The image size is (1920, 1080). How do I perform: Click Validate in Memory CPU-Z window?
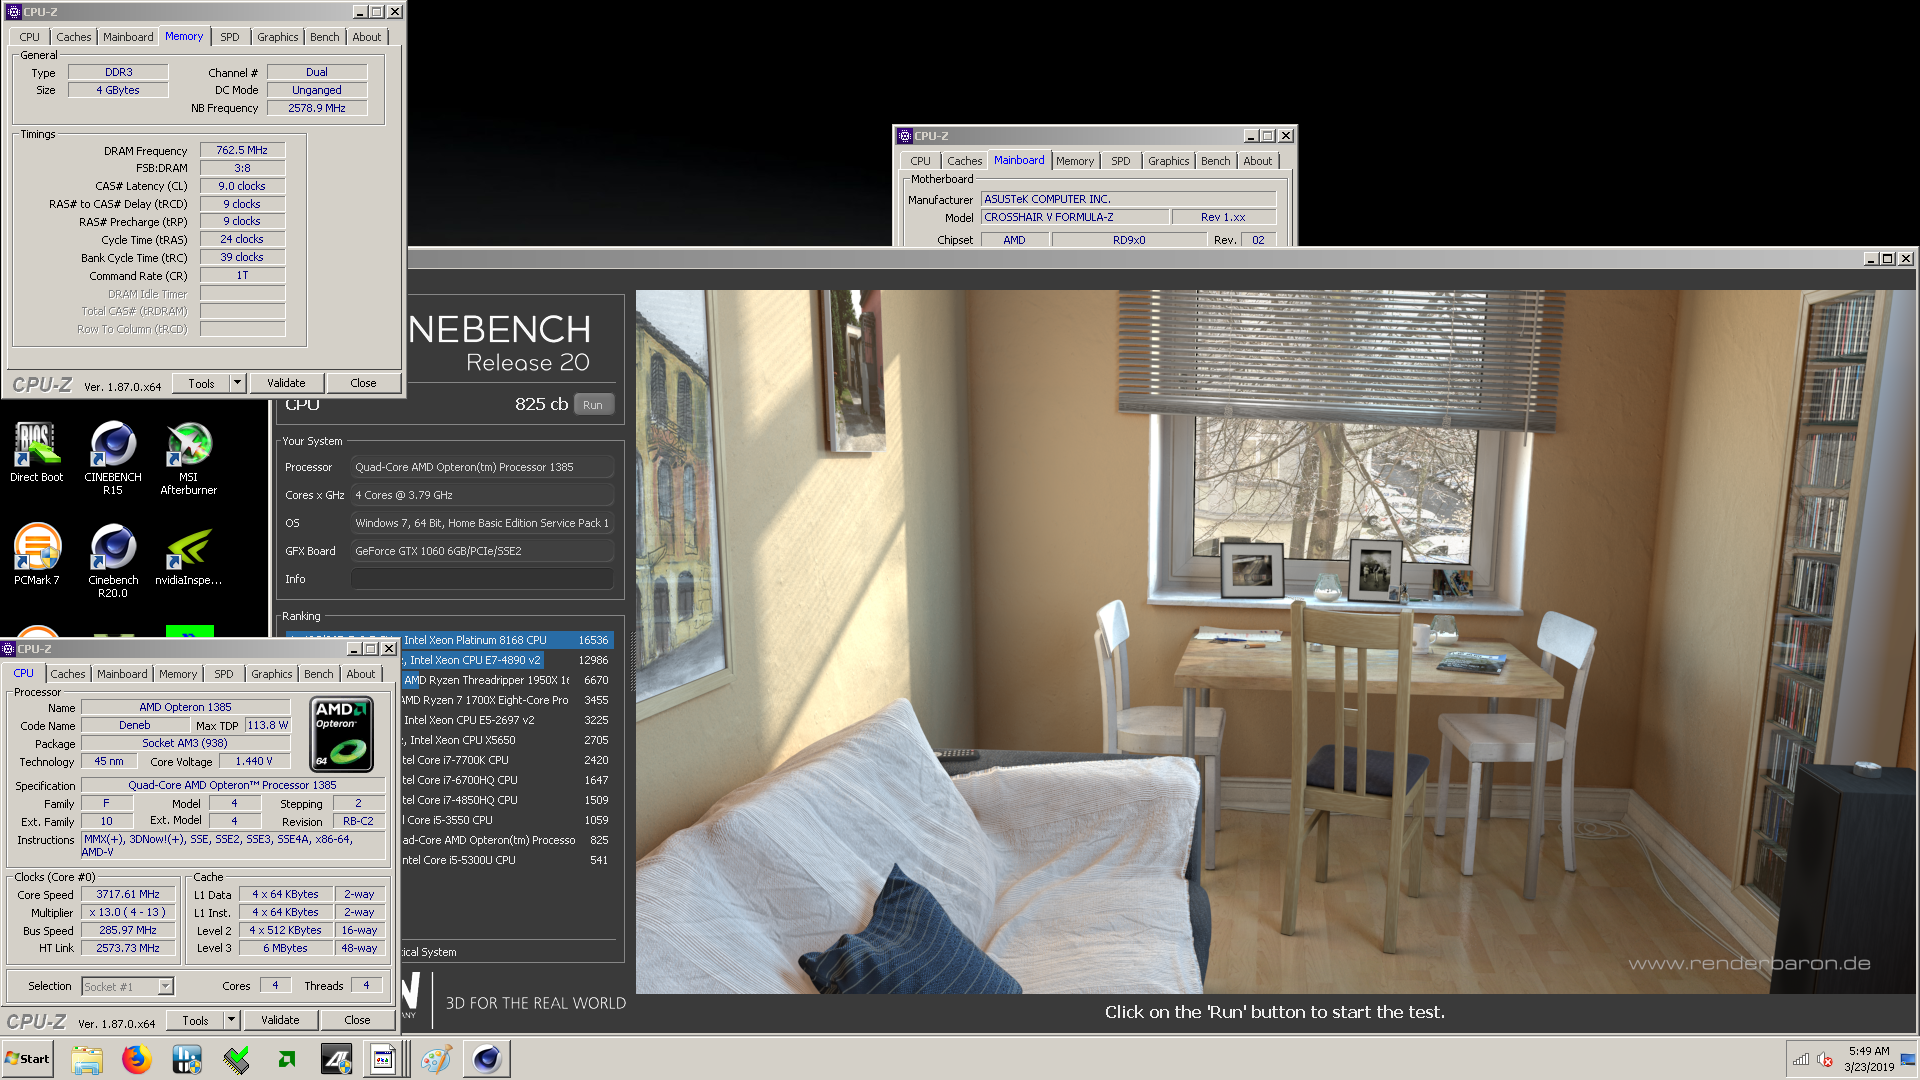286,383
